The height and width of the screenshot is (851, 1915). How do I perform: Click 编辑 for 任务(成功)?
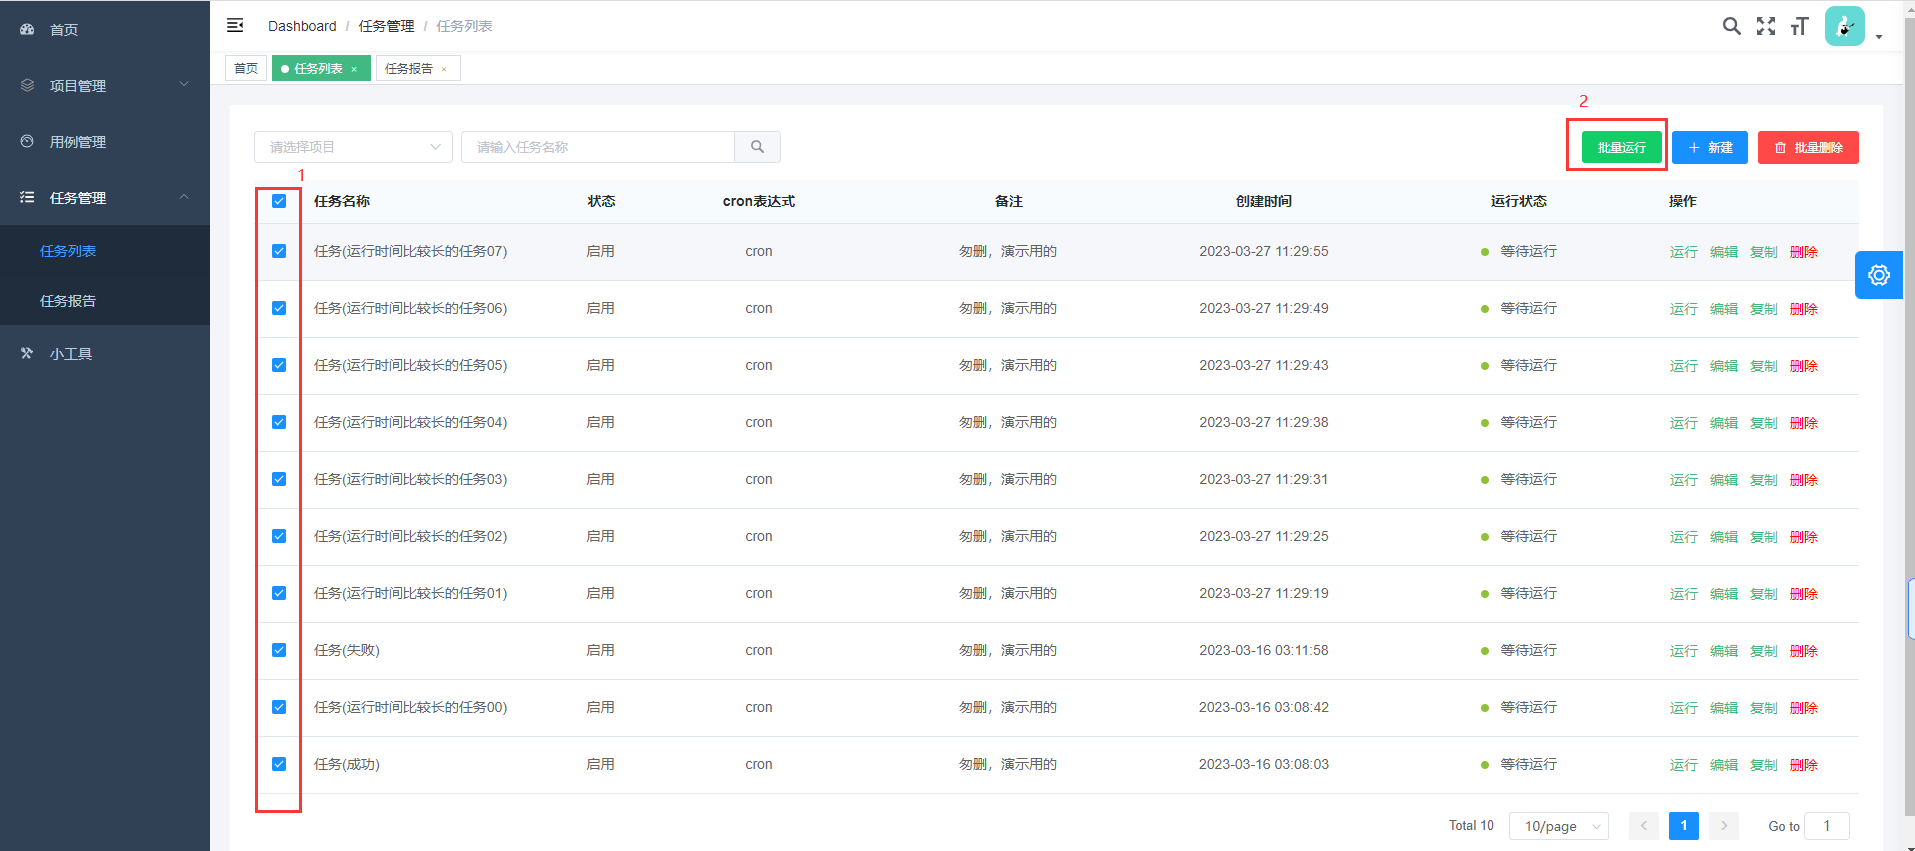(x=1724, y=765)
